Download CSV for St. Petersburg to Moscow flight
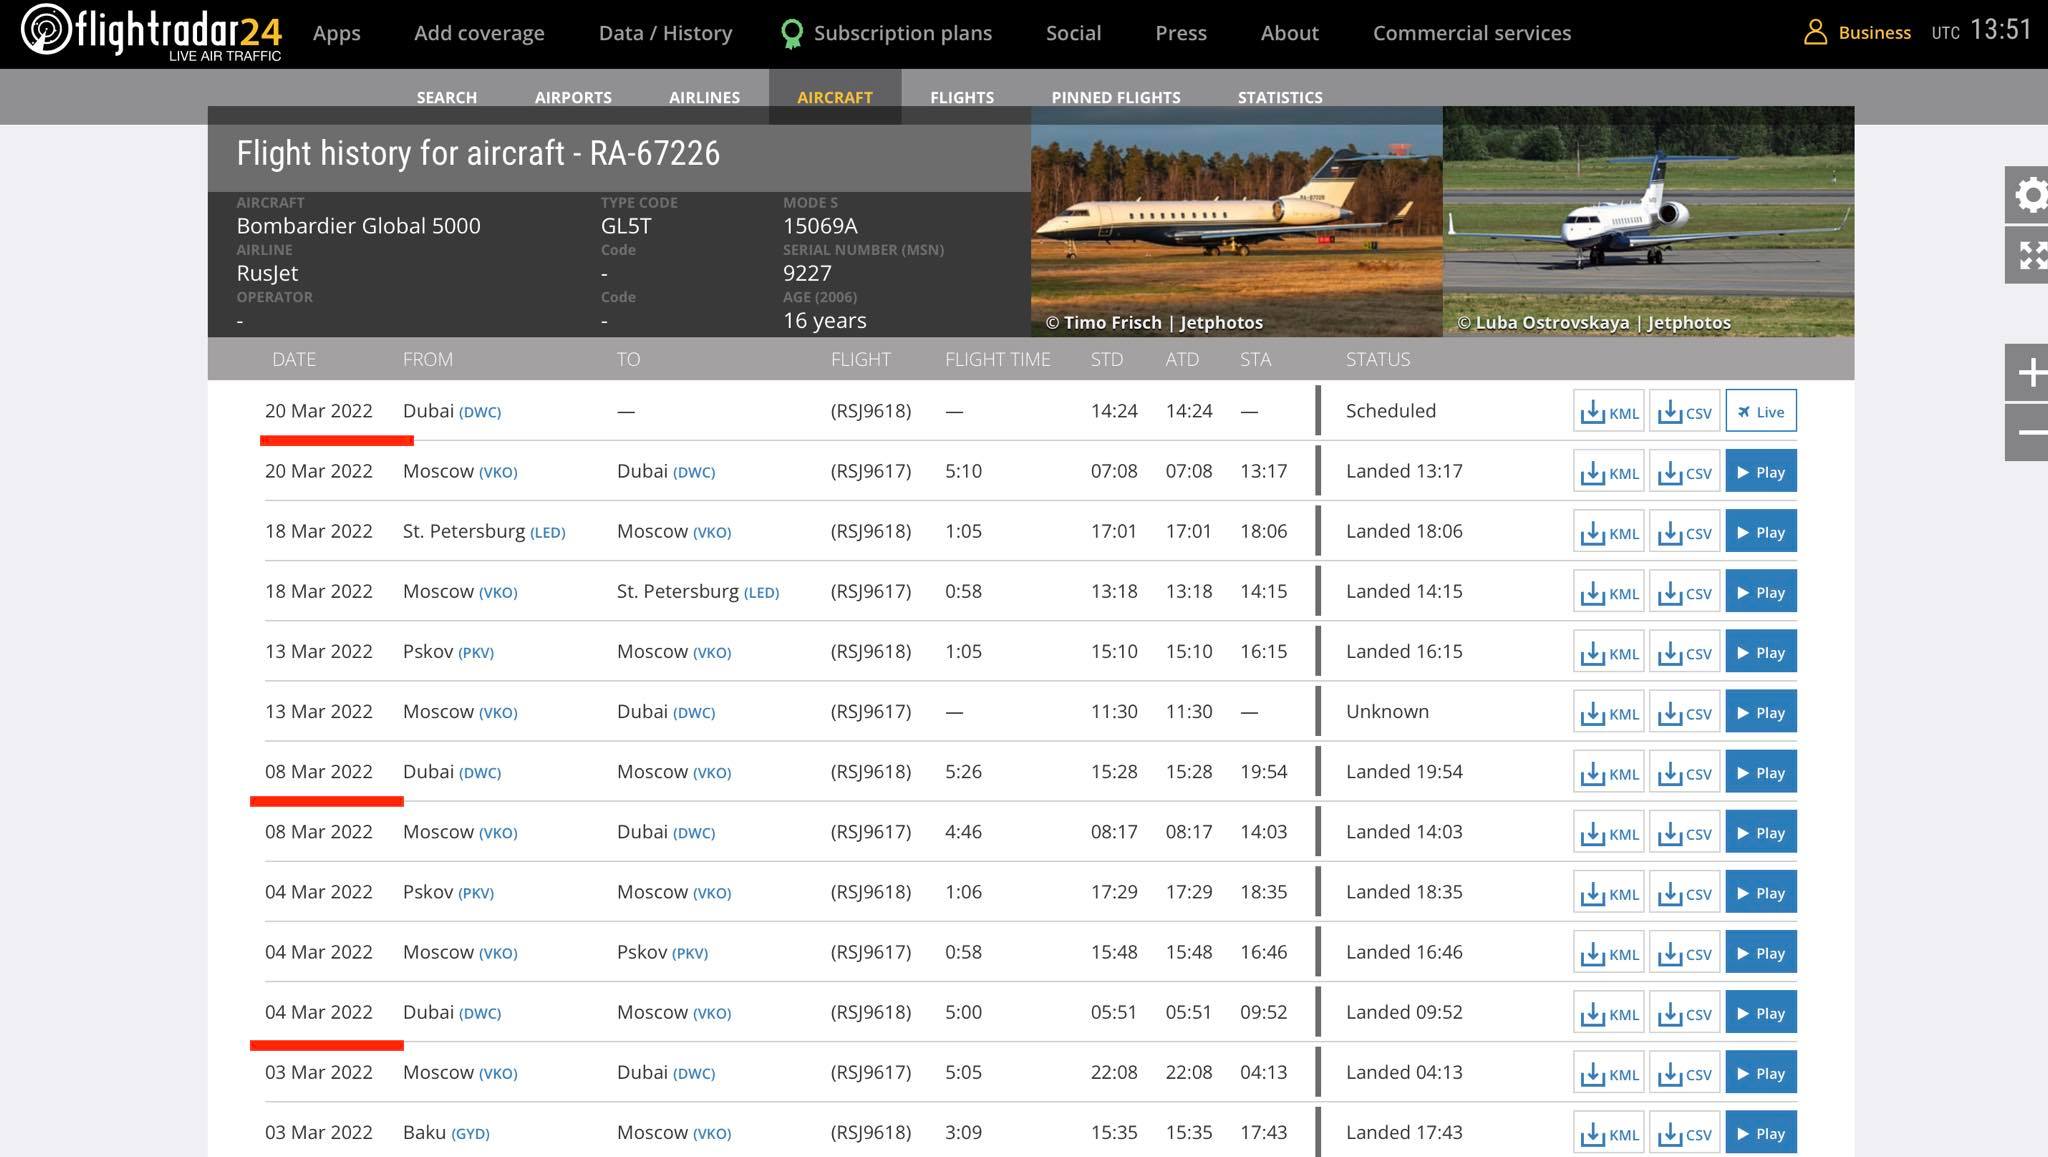Image resolution: width=2048 pixels, height=1157 pixels. [x=1684, y=532]
